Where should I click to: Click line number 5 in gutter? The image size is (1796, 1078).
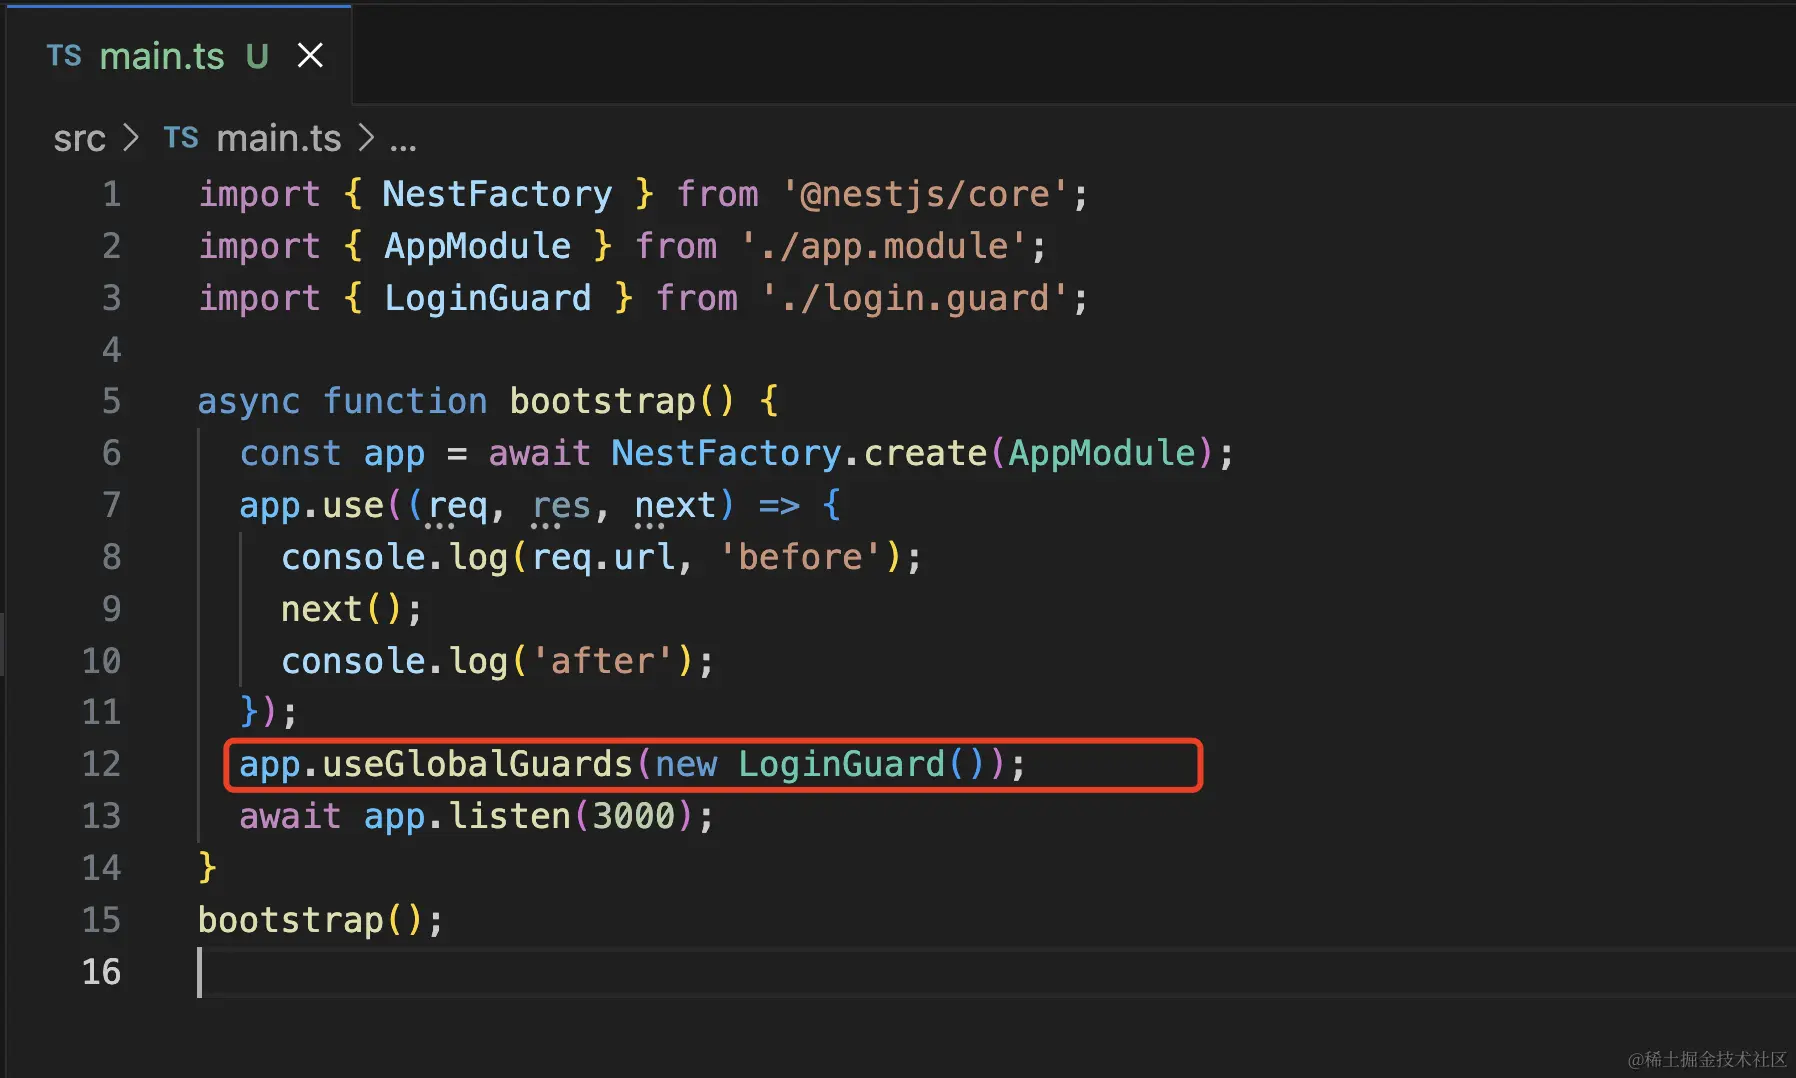[x=111, y=401]
